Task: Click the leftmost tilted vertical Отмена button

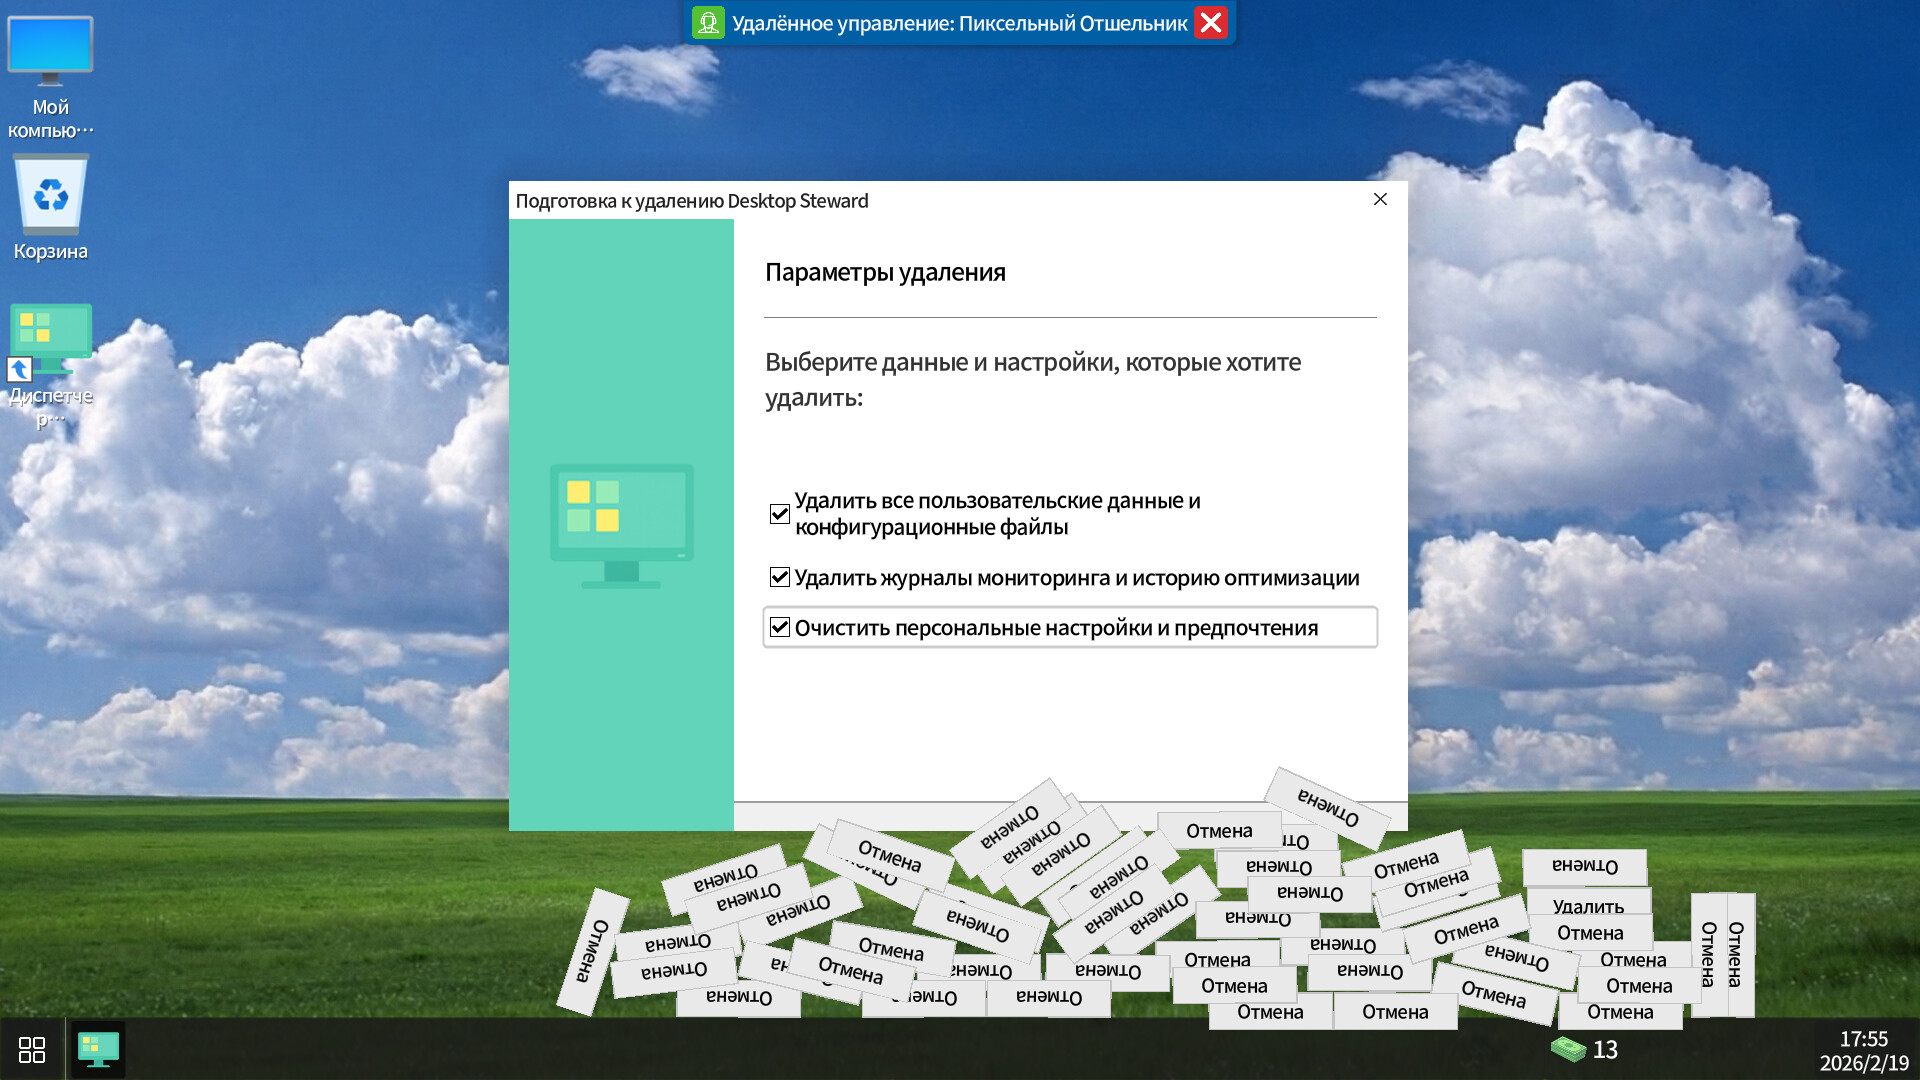Action: 592,951
